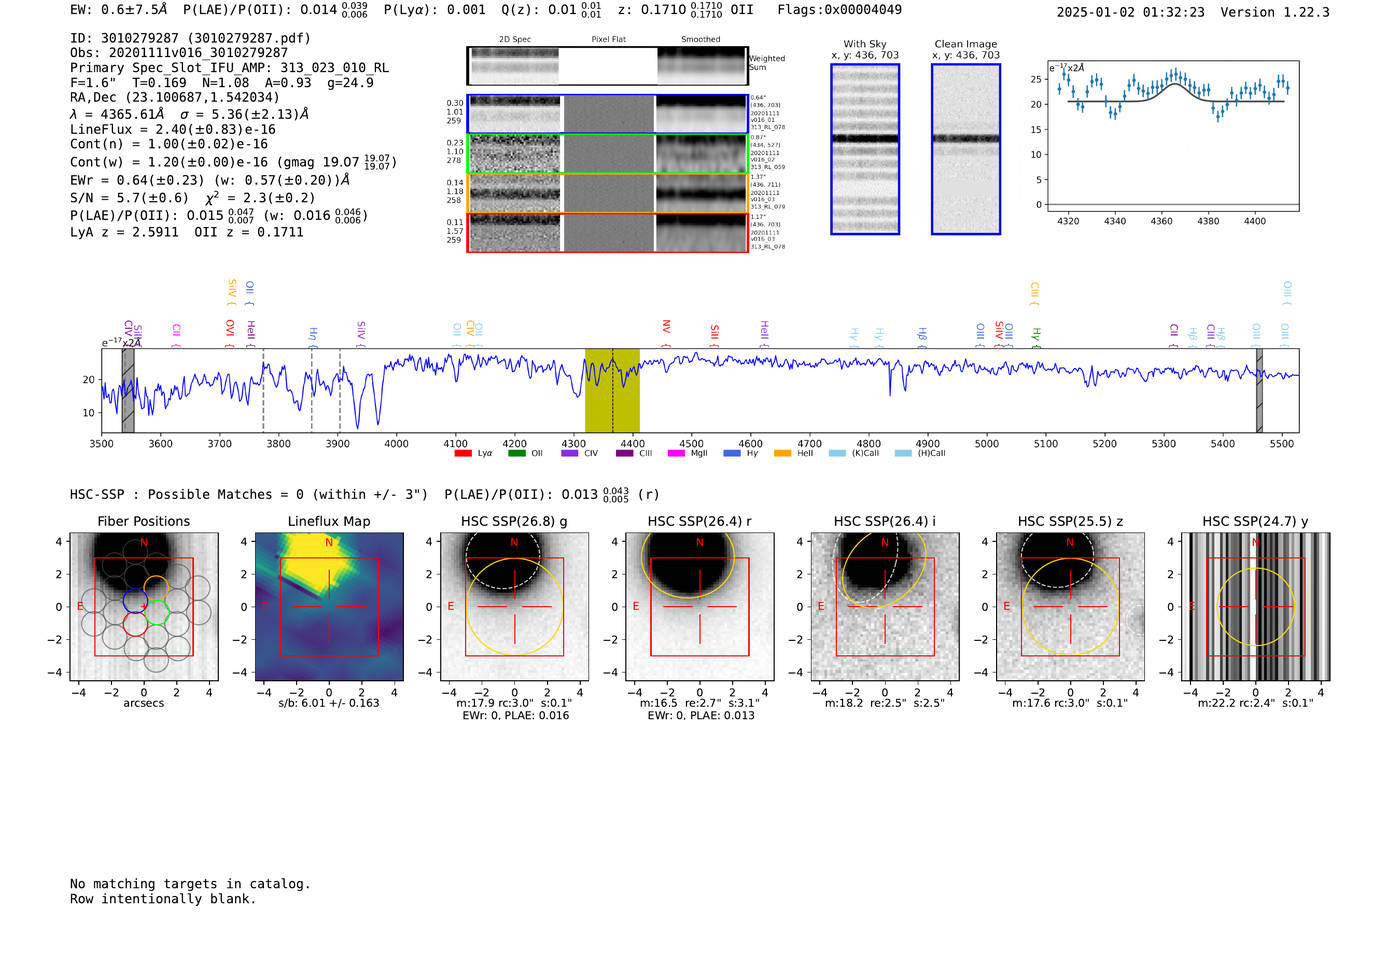Image resolution: width=1400 pixels, height=953 pixels.
Task: Select the green-bordered 2D fiber spectrum row
Action: click(607, 154)
